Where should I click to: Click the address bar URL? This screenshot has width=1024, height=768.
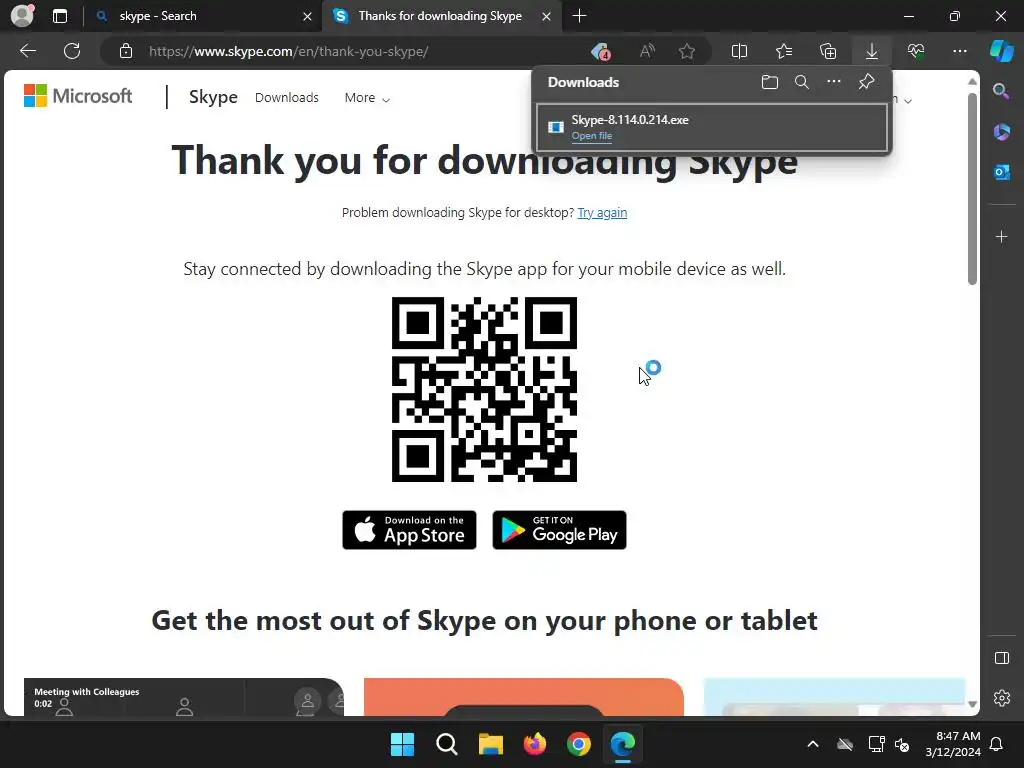point(289,52)
